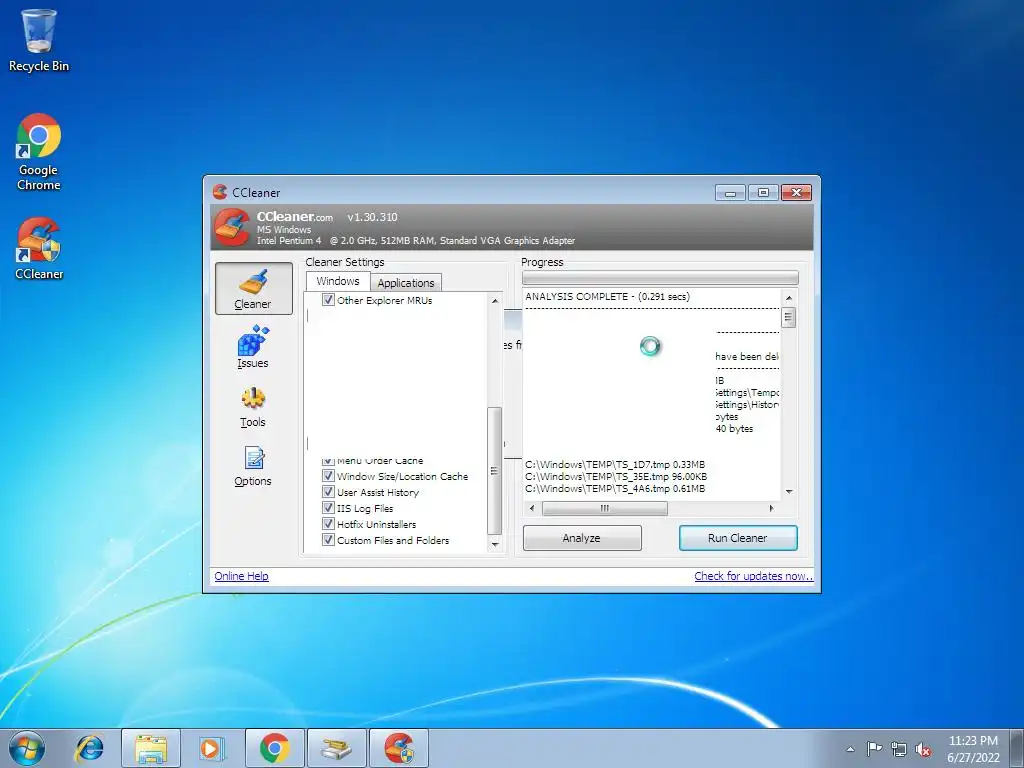
Task: Open the Action Center flag icon
Action: 874,748
